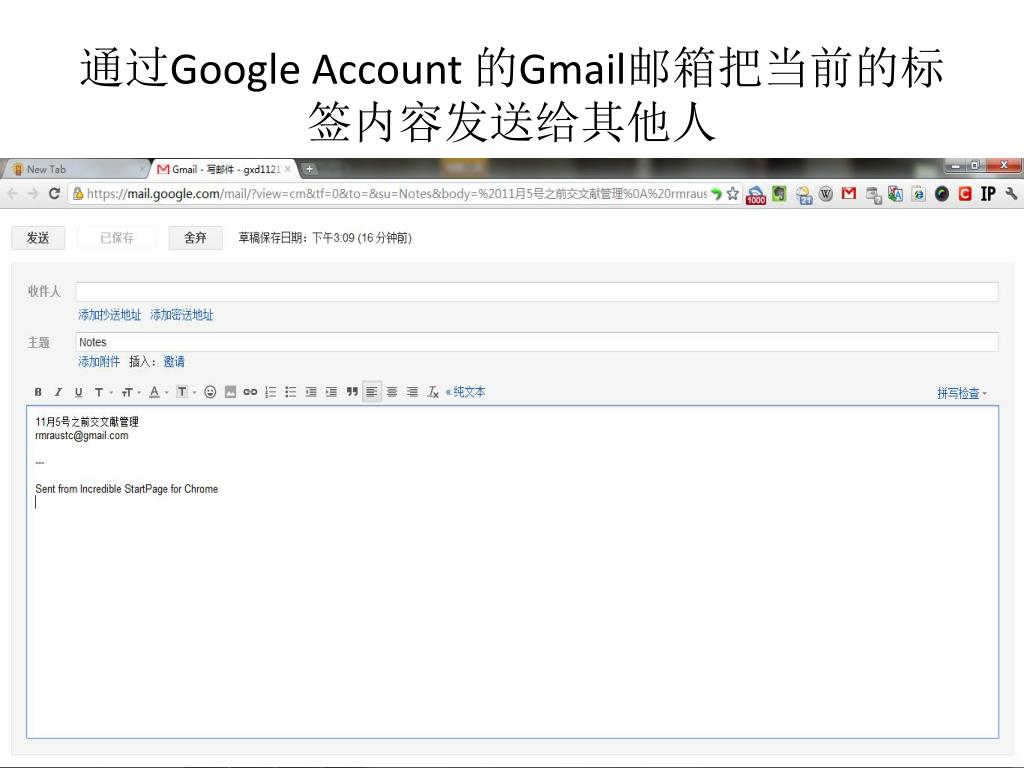Open the Wikipedia extension

click(x=826, y=193)
